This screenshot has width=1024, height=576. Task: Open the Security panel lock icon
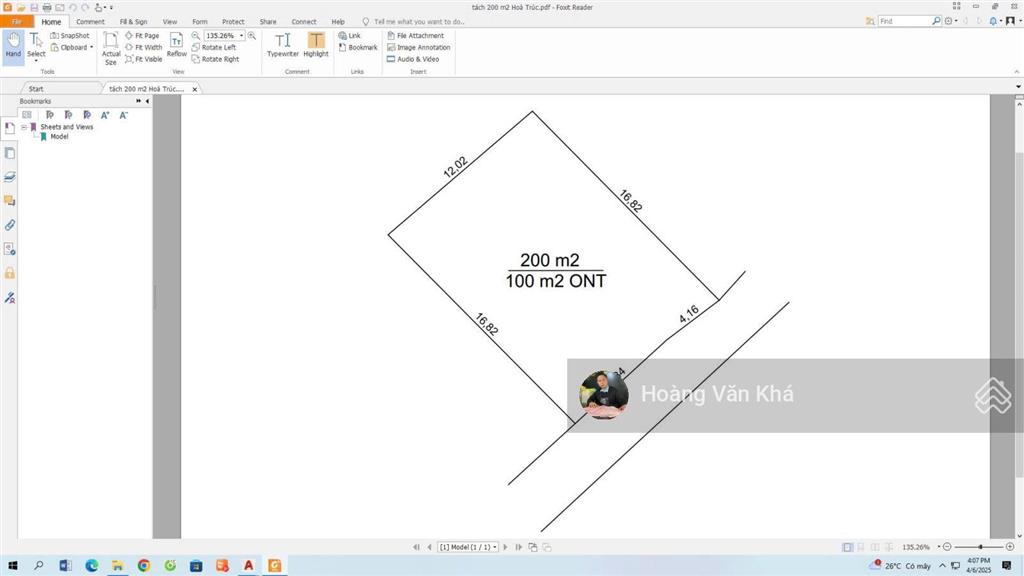click(x=10, y=273)
